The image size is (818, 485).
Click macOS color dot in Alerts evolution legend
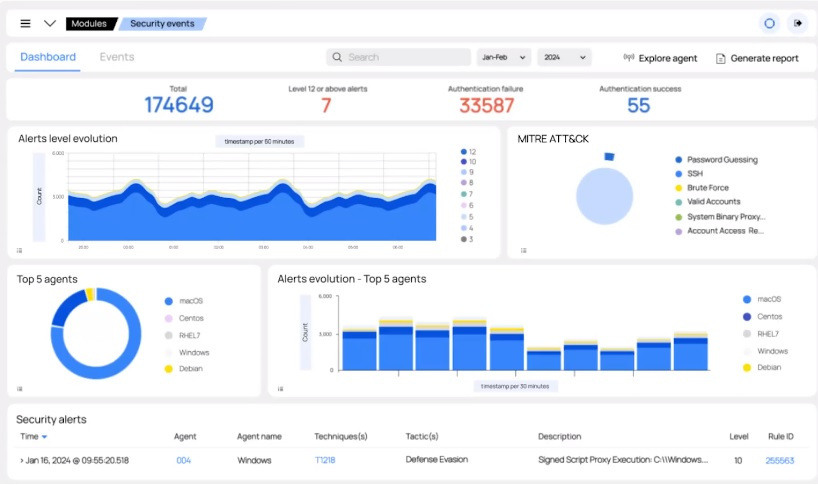[x=747, y=299]
